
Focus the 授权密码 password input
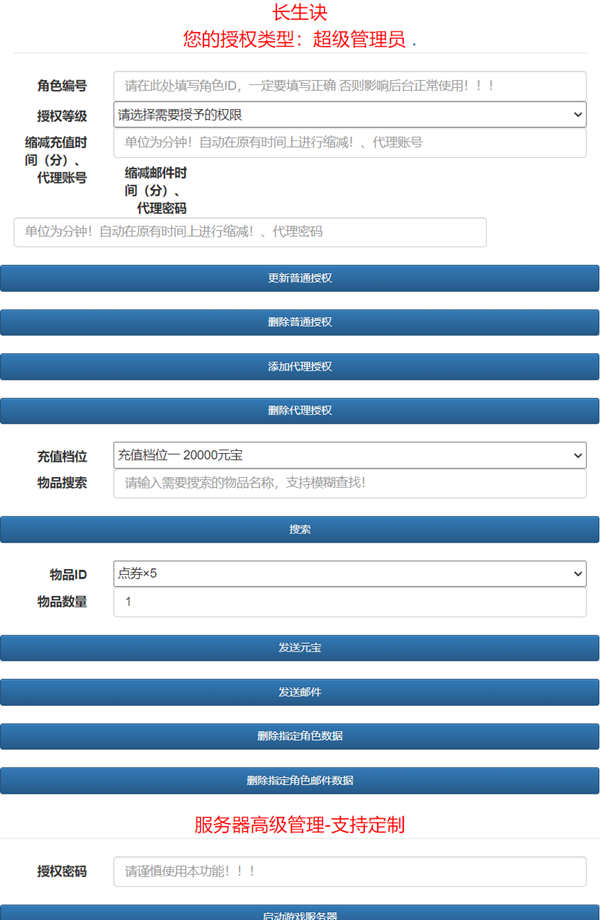(349, 871)
